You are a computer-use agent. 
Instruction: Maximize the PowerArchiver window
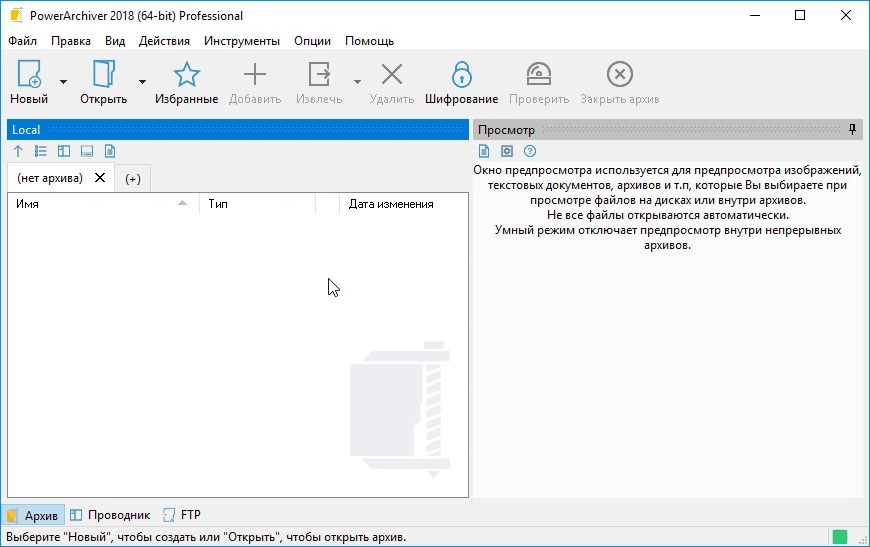(x=800, y=16)
